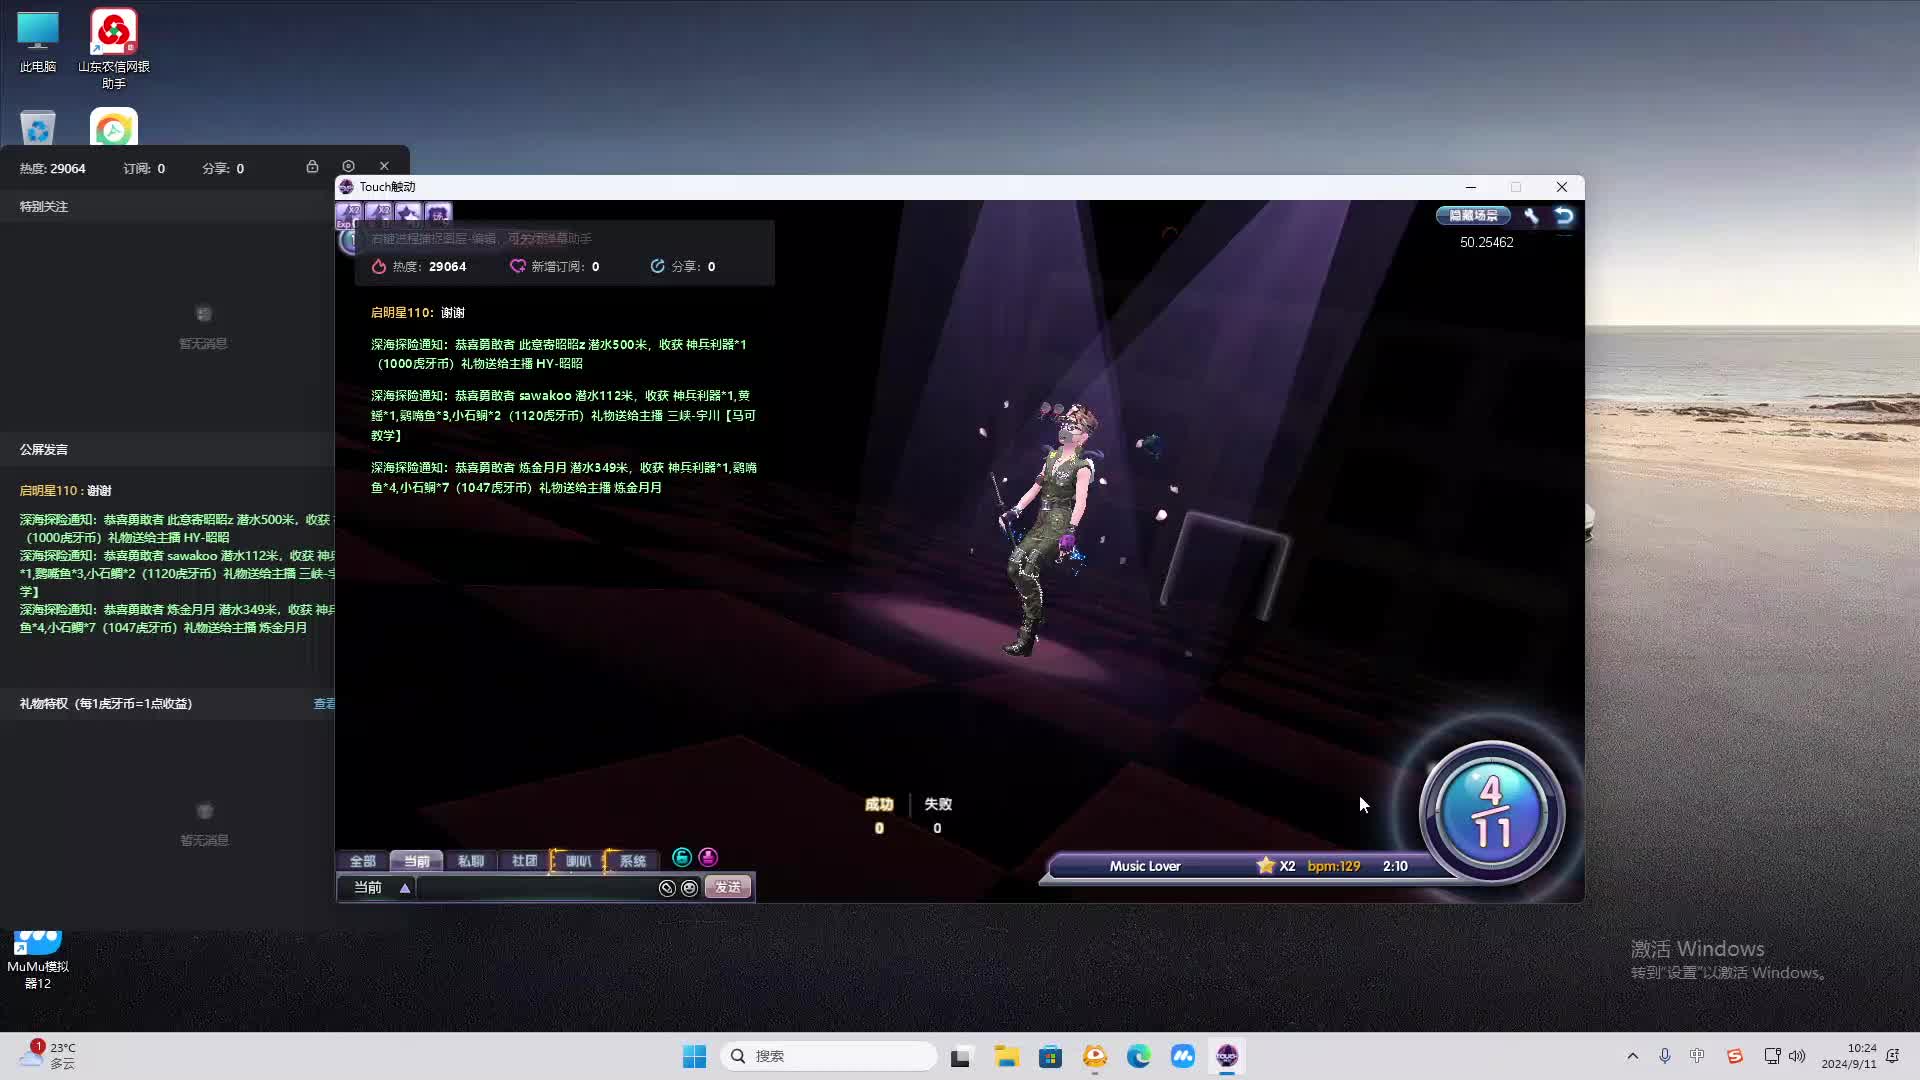The height and width of the screenshot is (1080, 1920).
Task: Click the first Exp X2 buff icon
Action: point(349,214)
